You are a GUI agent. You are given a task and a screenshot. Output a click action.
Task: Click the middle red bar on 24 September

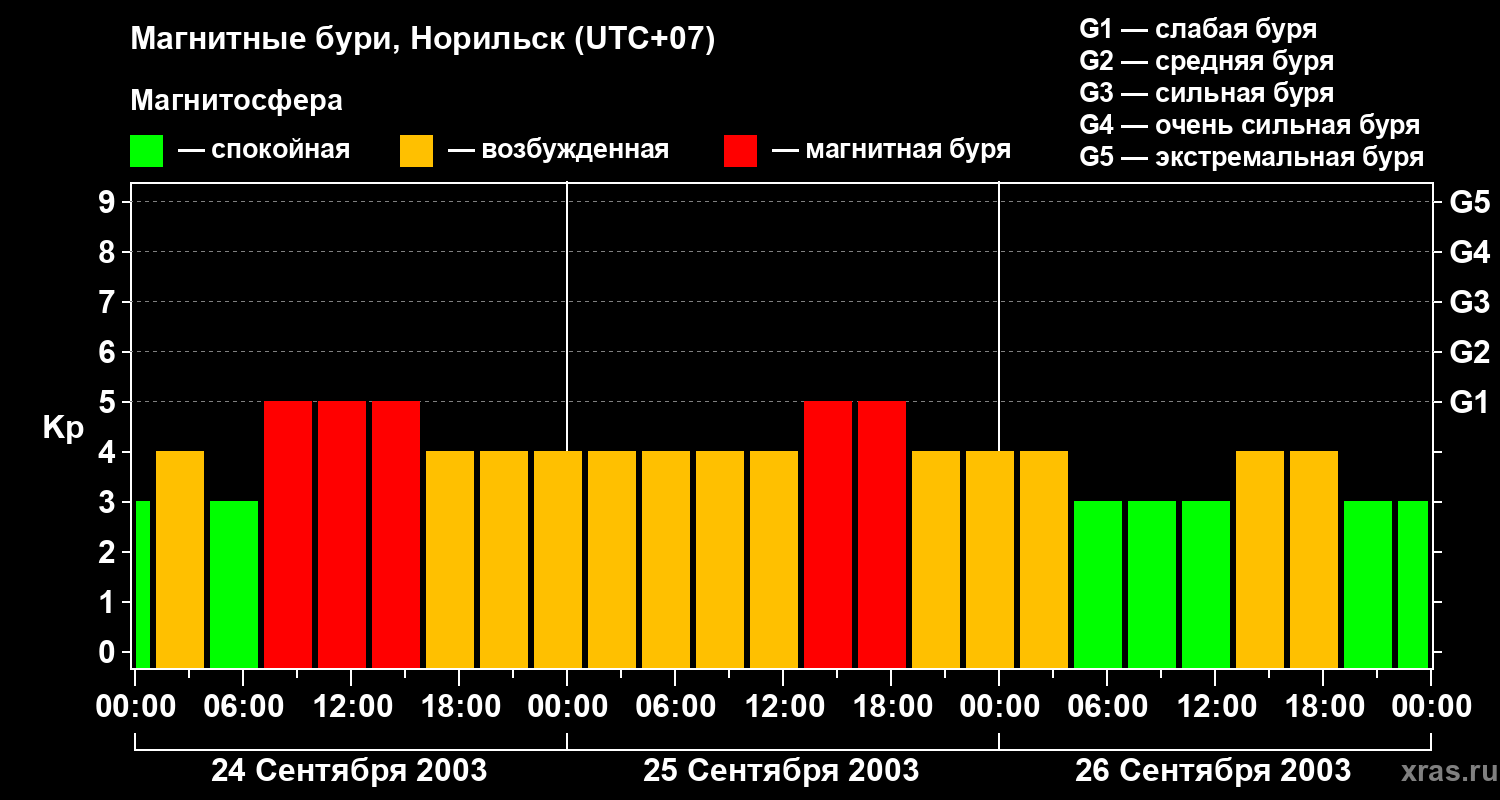342,534
